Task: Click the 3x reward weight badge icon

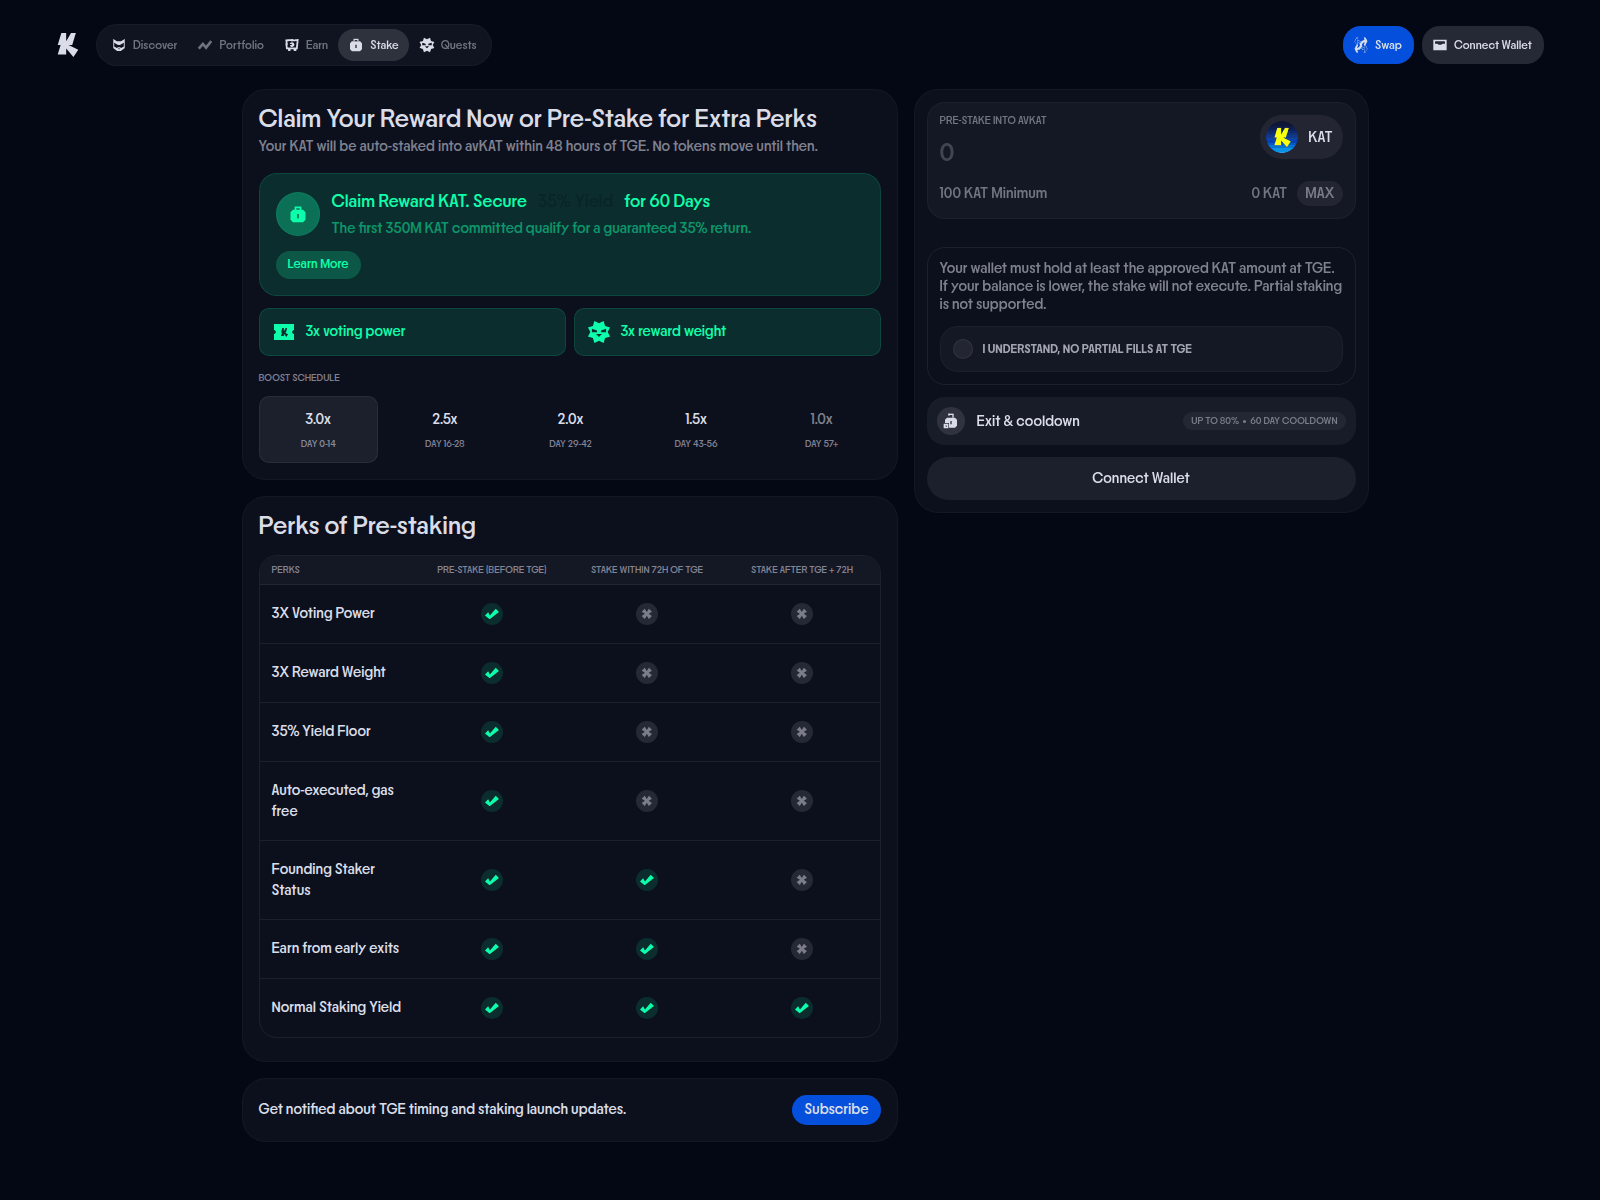Action: click(599, 332)
